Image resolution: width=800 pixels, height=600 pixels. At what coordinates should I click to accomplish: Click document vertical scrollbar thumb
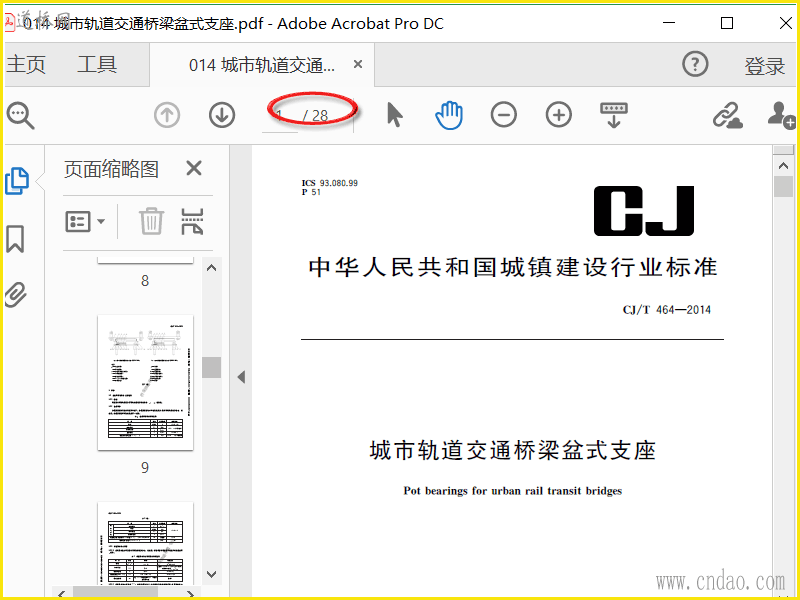pos(783,187)
